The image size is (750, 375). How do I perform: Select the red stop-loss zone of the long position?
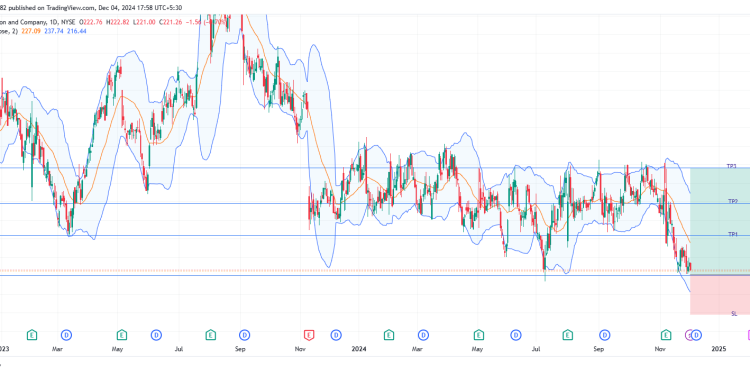point(720,294)
